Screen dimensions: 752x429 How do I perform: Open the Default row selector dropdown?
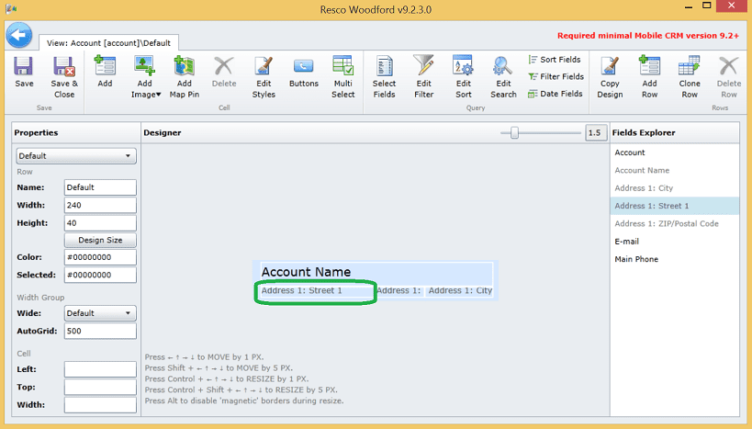pyautogui.click(x=76, y=156)
